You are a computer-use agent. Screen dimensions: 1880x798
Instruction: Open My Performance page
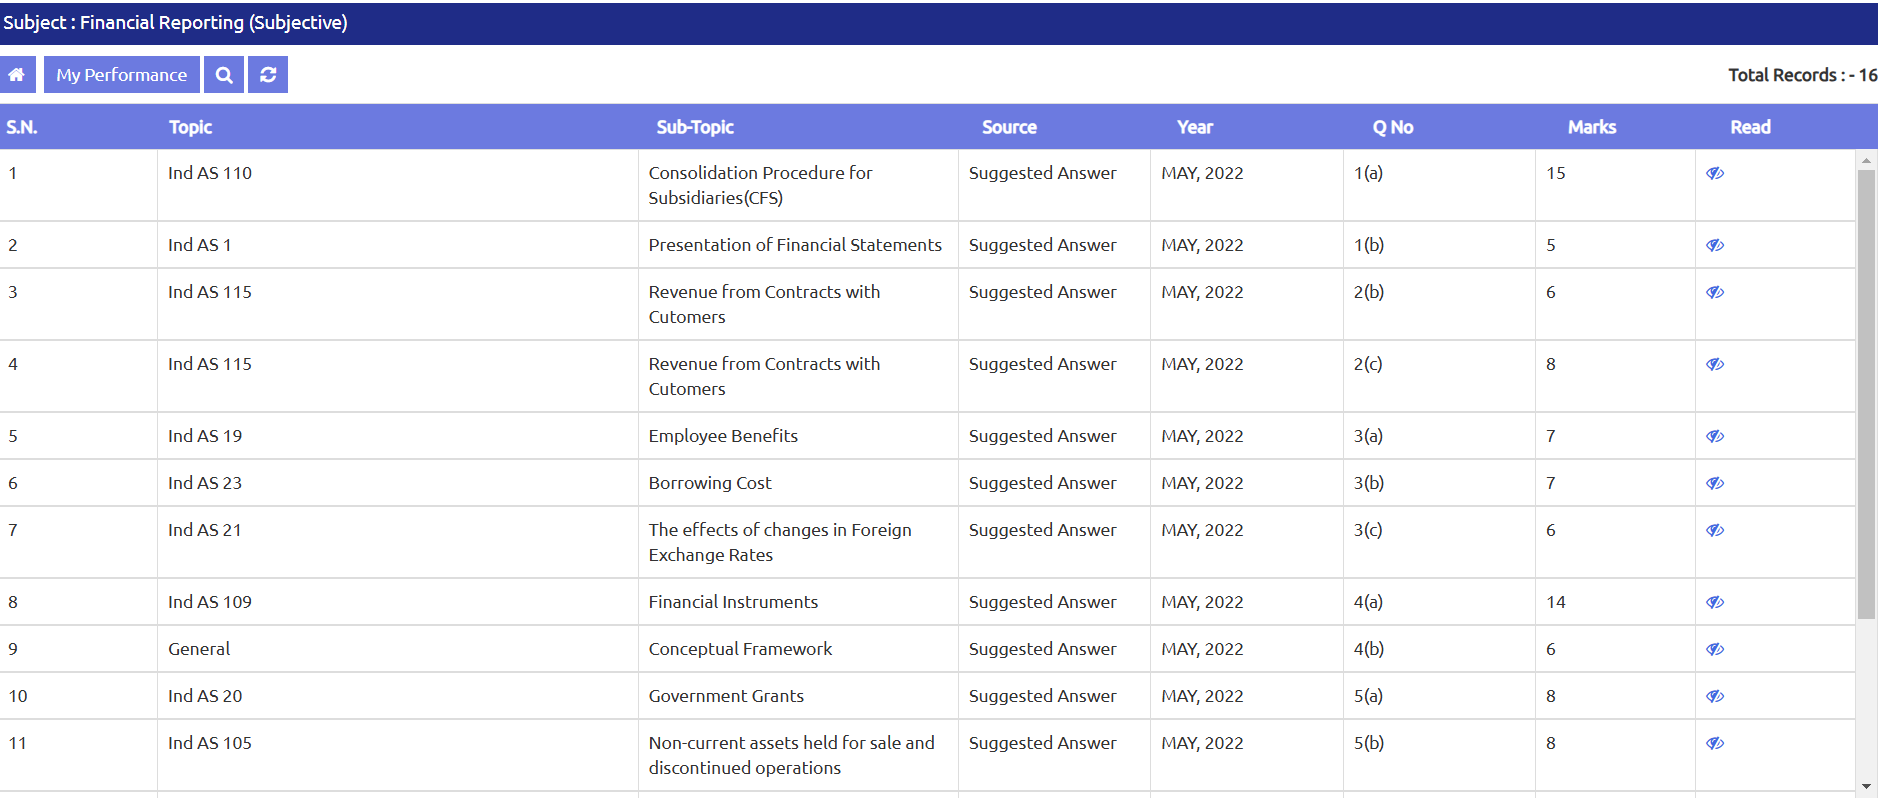pyautogui.click(x=121, y=75)
